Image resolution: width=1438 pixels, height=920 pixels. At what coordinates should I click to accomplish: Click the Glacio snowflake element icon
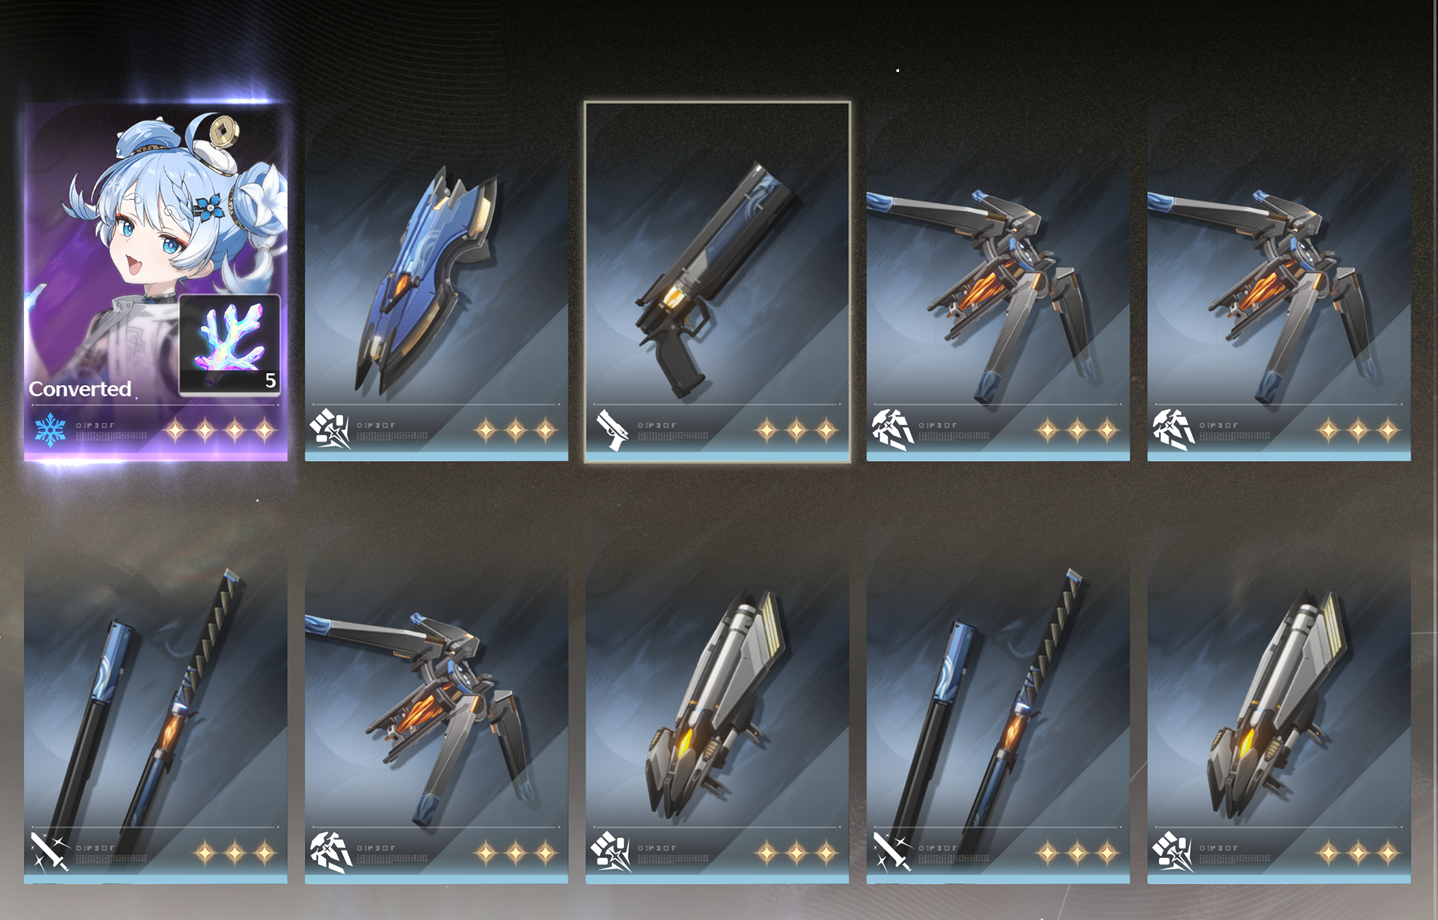pos(49,430)
